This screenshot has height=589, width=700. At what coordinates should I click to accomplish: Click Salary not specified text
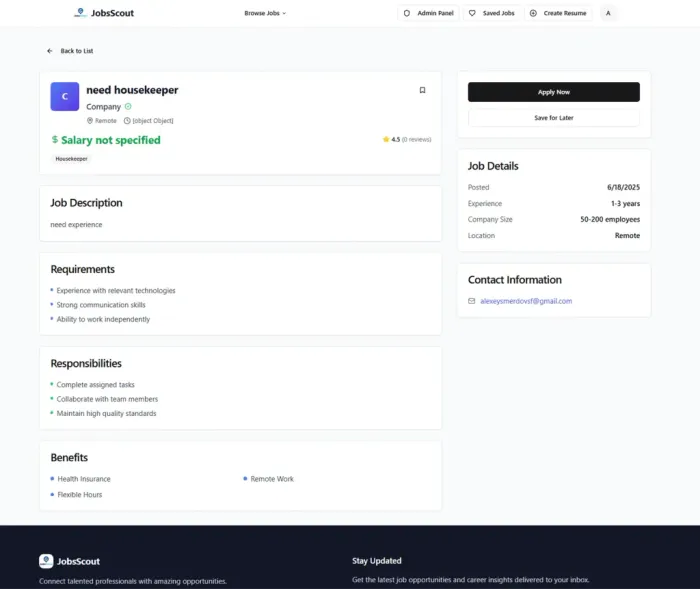[x=111, y=140]
